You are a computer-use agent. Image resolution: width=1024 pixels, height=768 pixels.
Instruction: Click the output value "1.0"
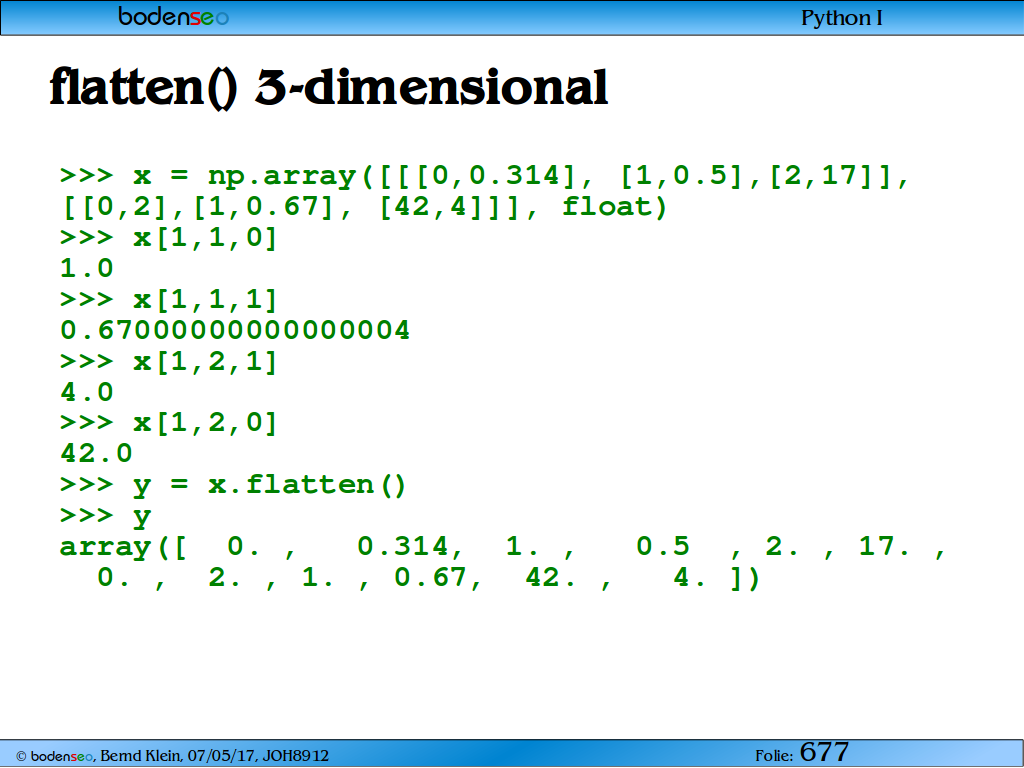(x=86, y=268)
